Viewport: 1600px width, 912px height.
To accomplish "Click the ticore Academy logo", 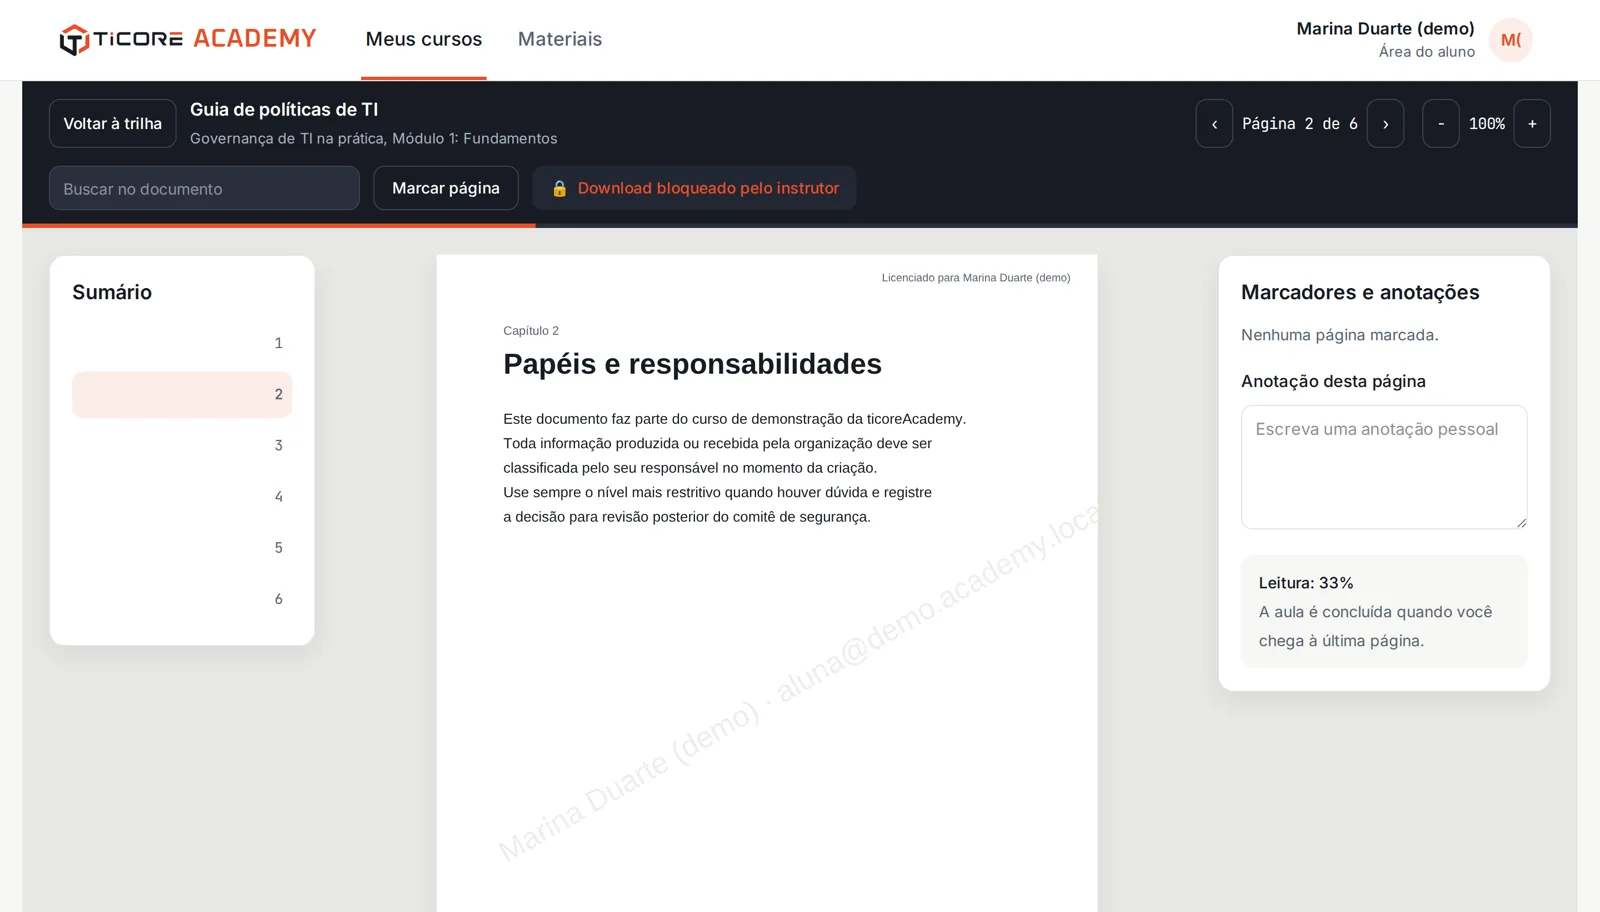I will coord(188,39).
